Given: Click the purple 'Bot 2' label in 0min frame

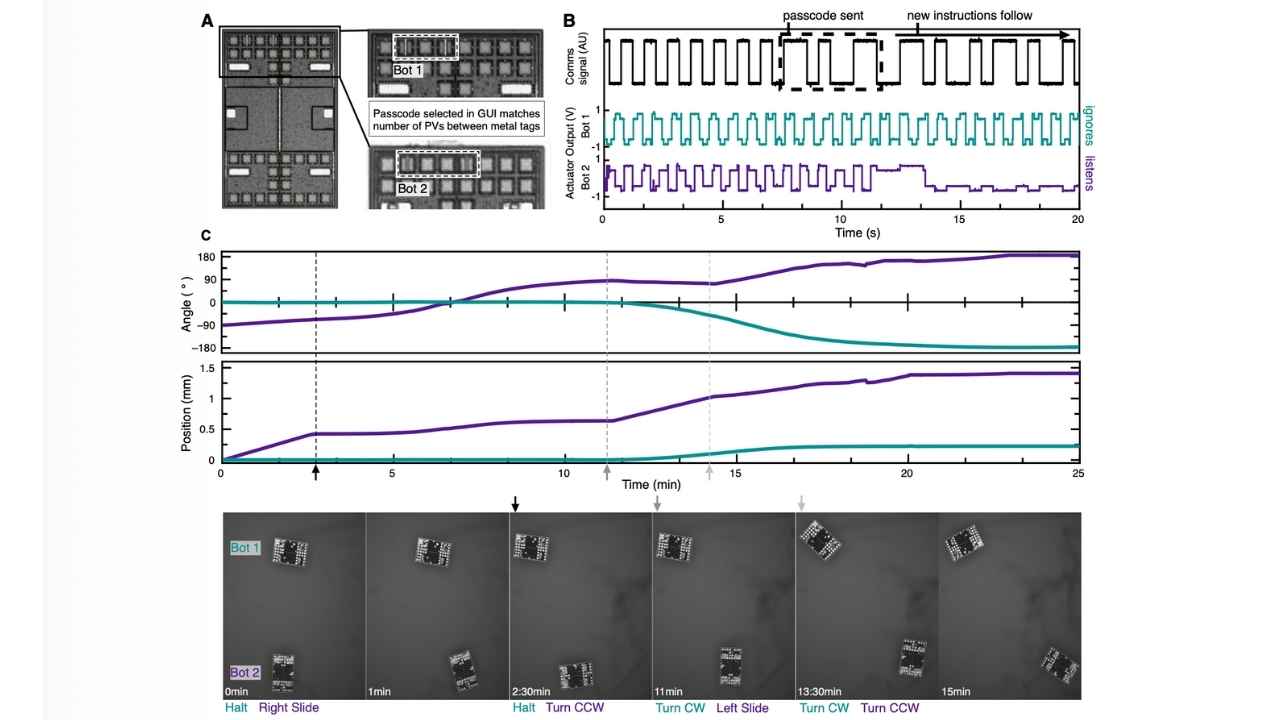Looking at the screenshot, I should click(245, 673).
